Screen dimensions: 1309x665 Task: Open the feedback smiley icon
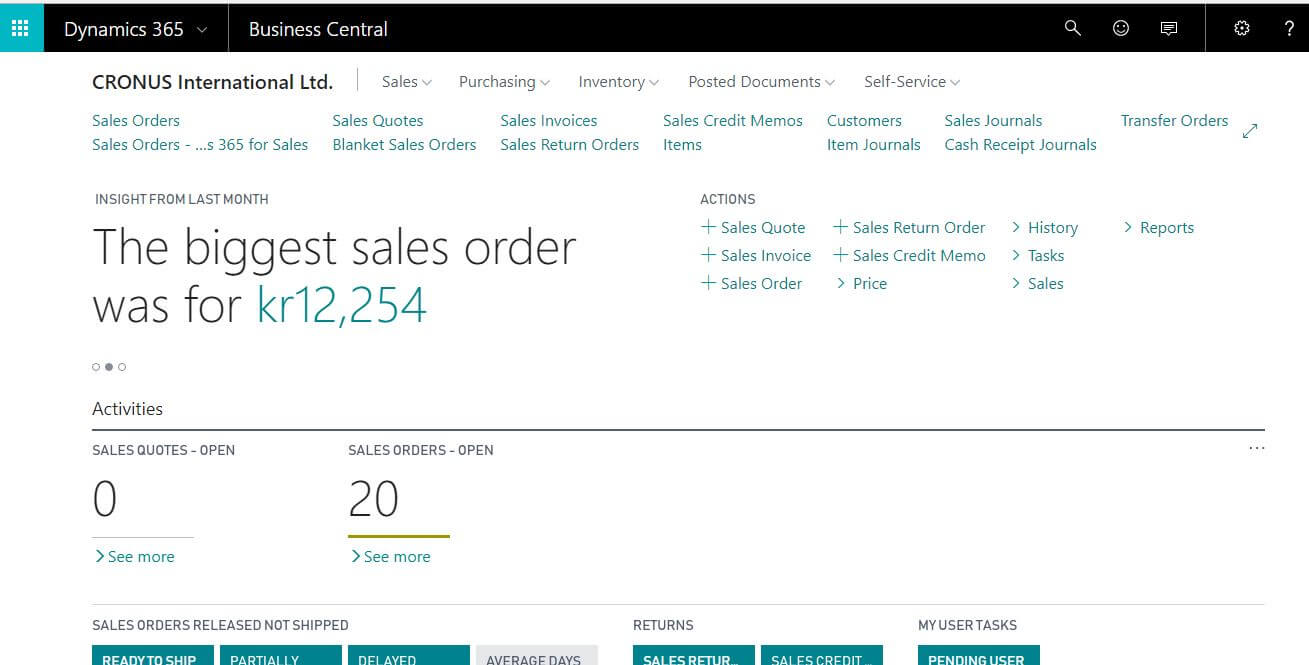tap(1121, 28)
